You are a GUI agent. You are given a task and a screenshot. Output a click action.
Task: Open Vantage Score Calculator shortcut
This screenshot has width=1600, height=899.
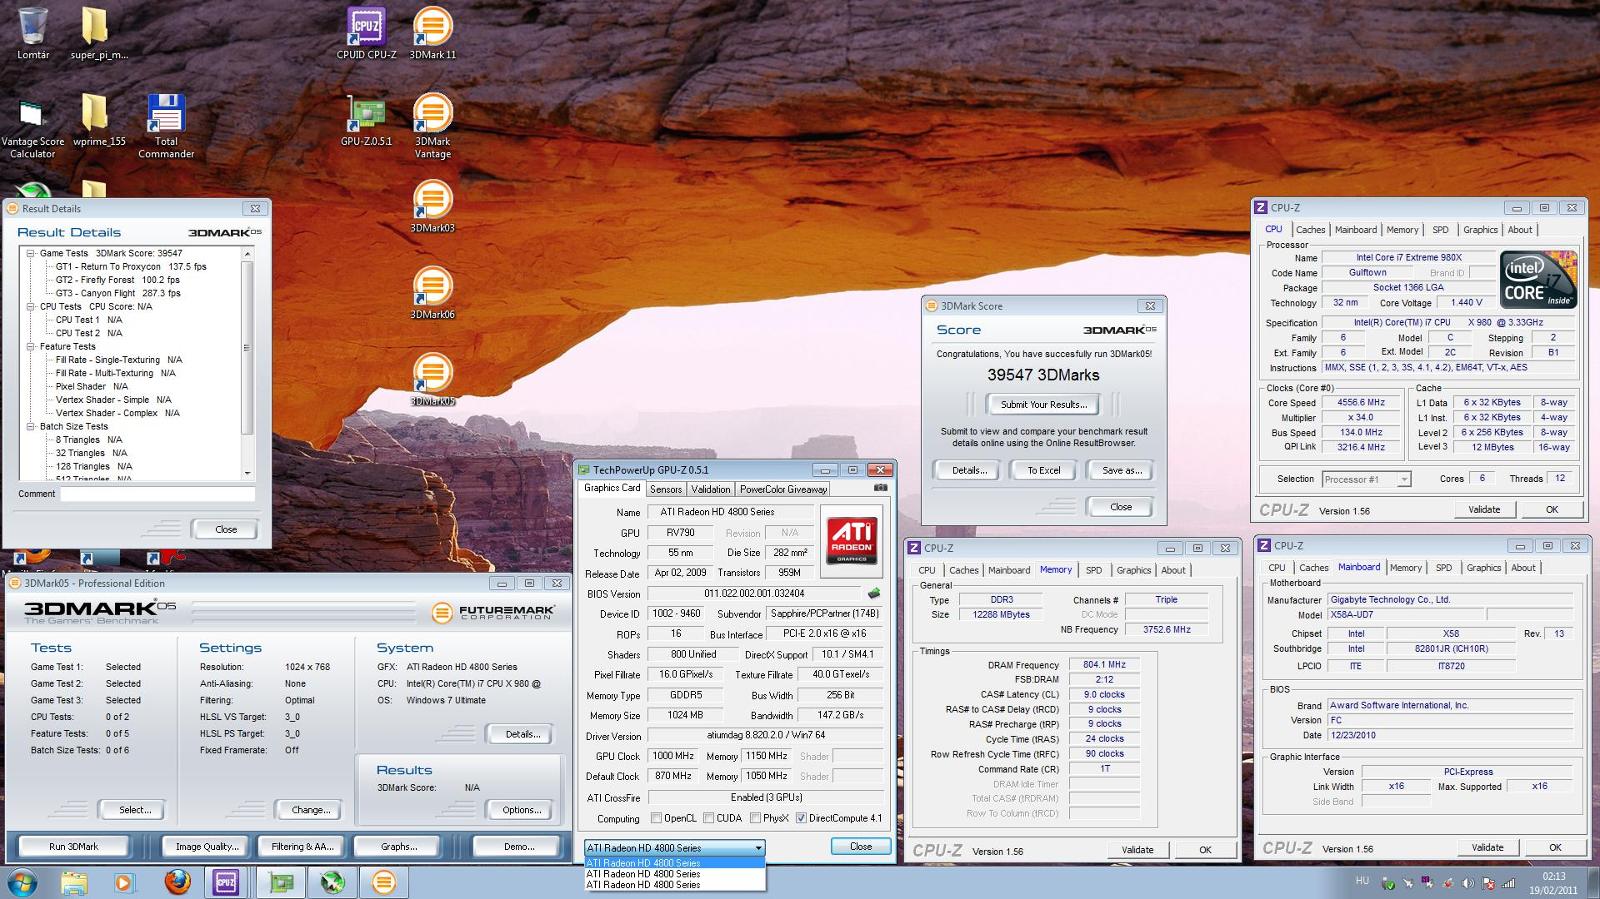[33, 128]
